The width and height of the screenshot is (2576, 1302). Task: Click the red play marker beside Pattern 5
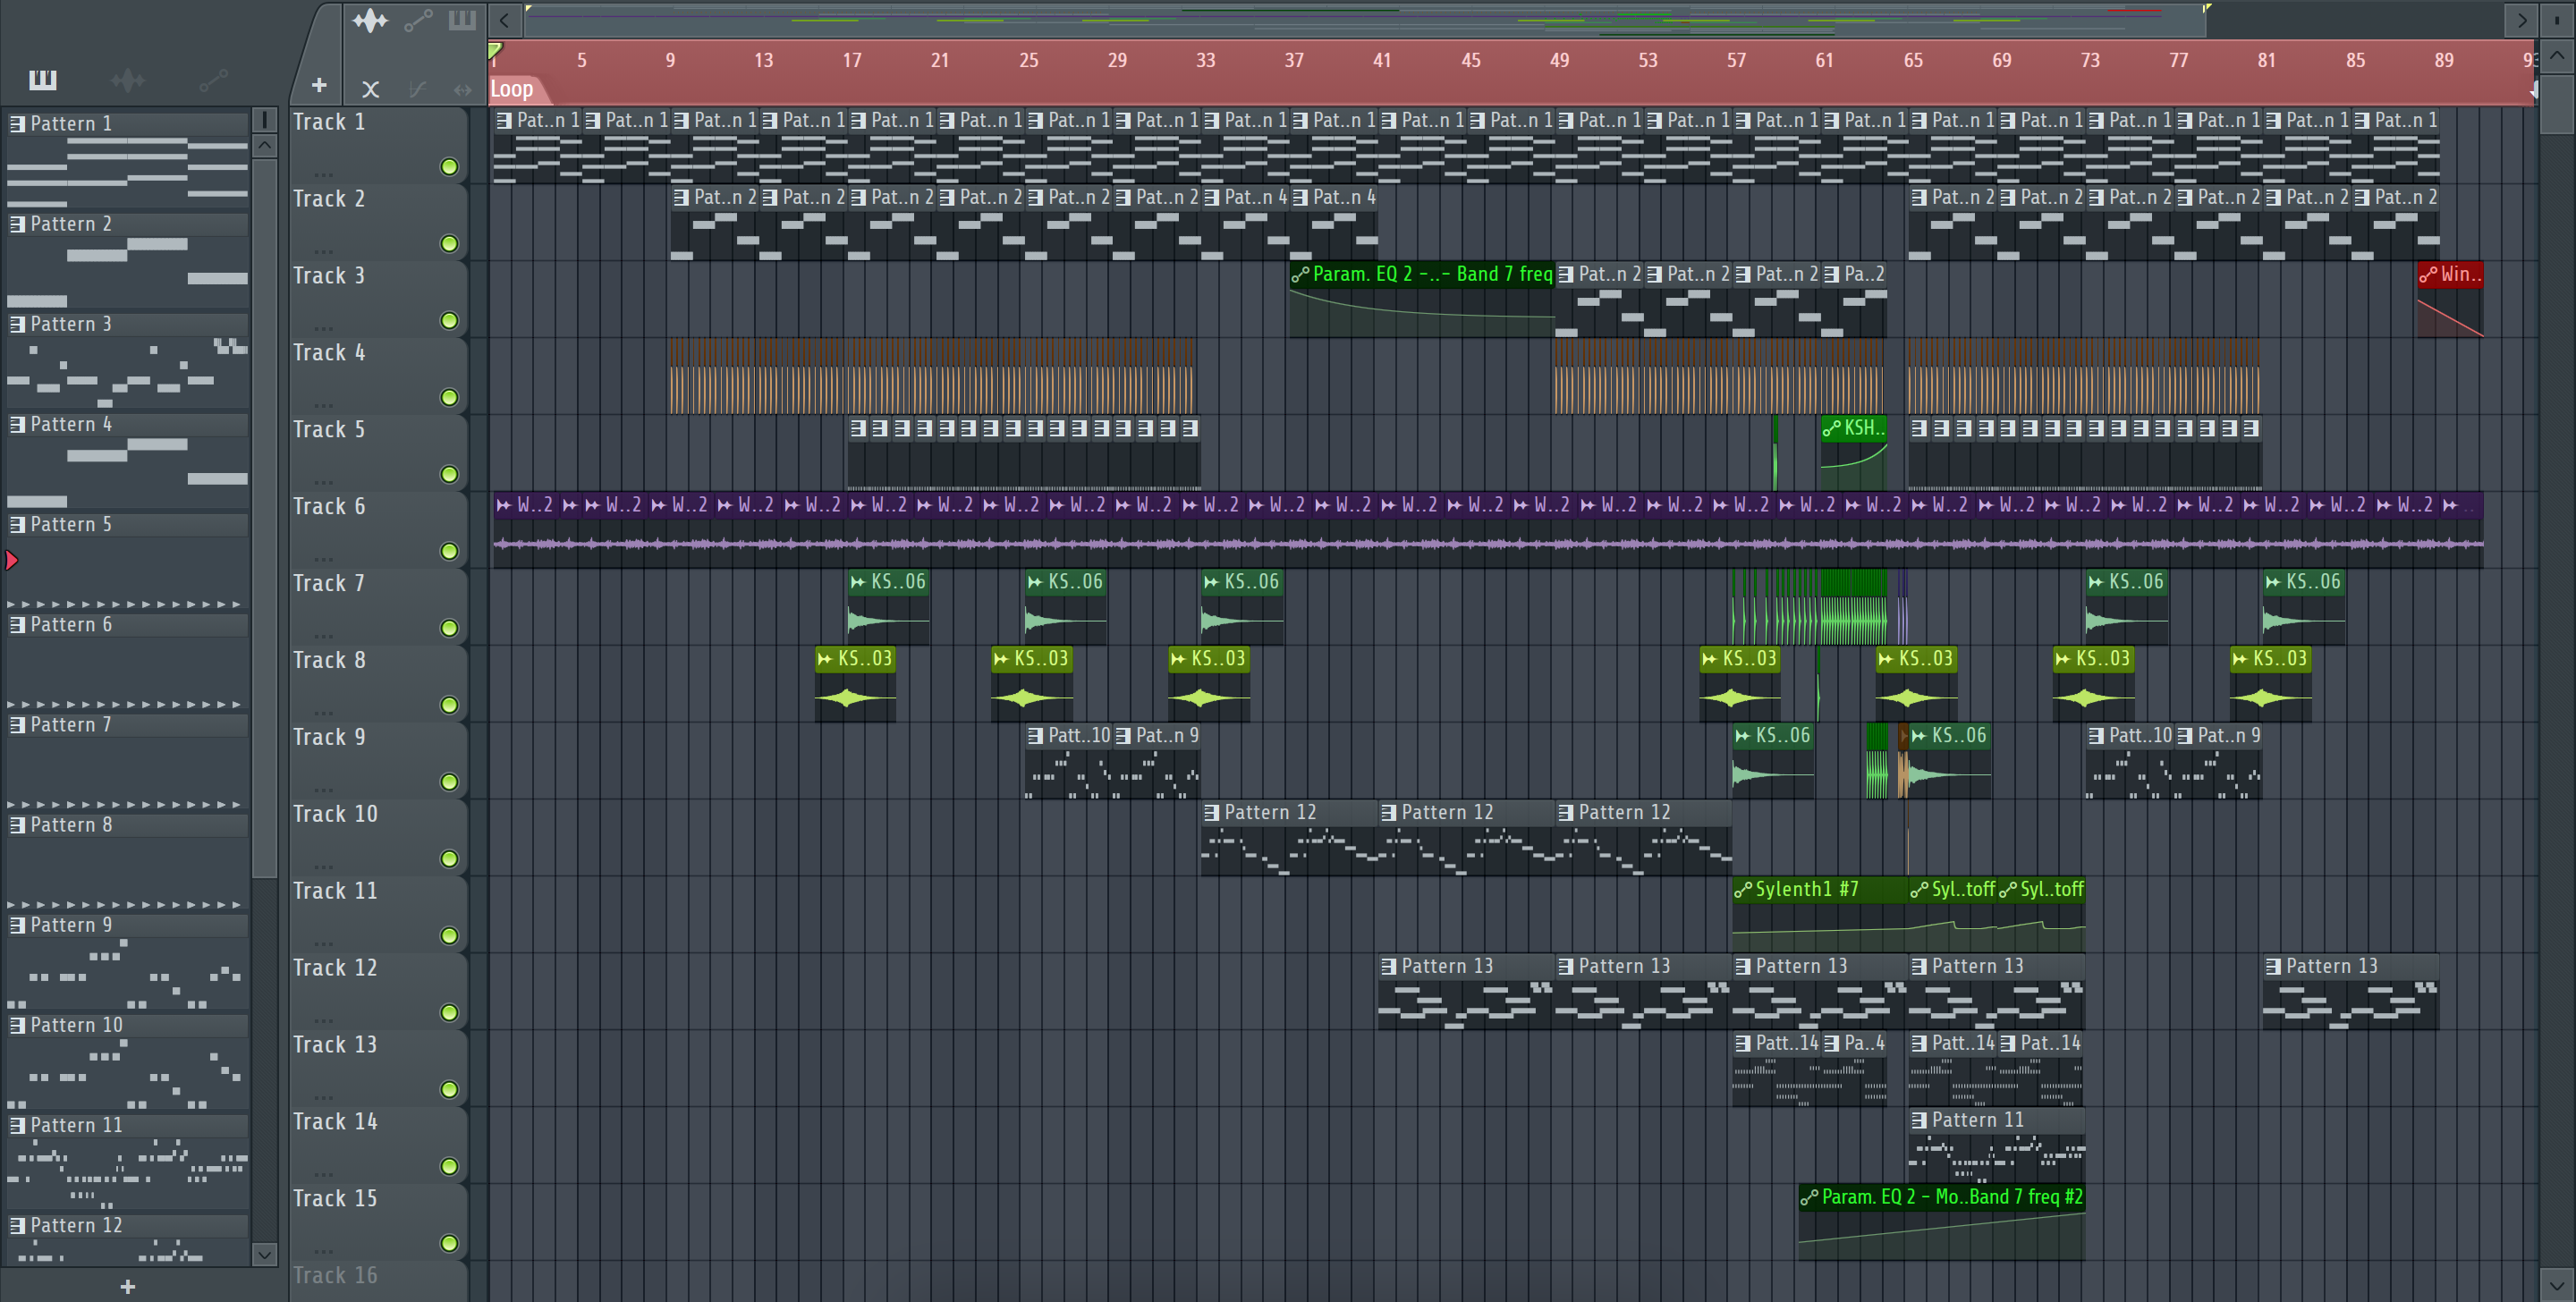tap(12, 560)
